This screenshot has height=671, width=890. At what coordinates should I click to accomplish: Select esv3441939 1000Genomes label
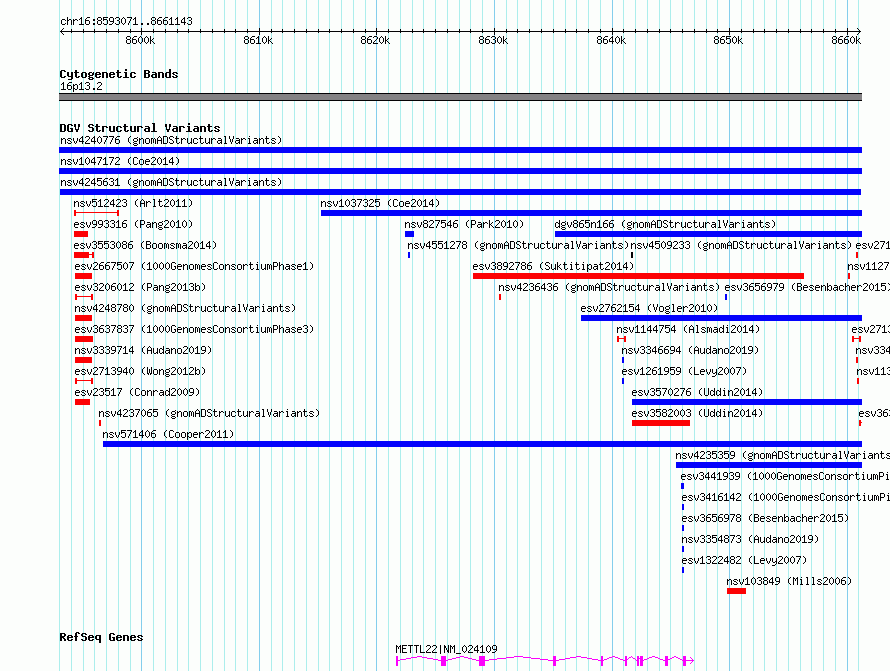tap(785, 476)
